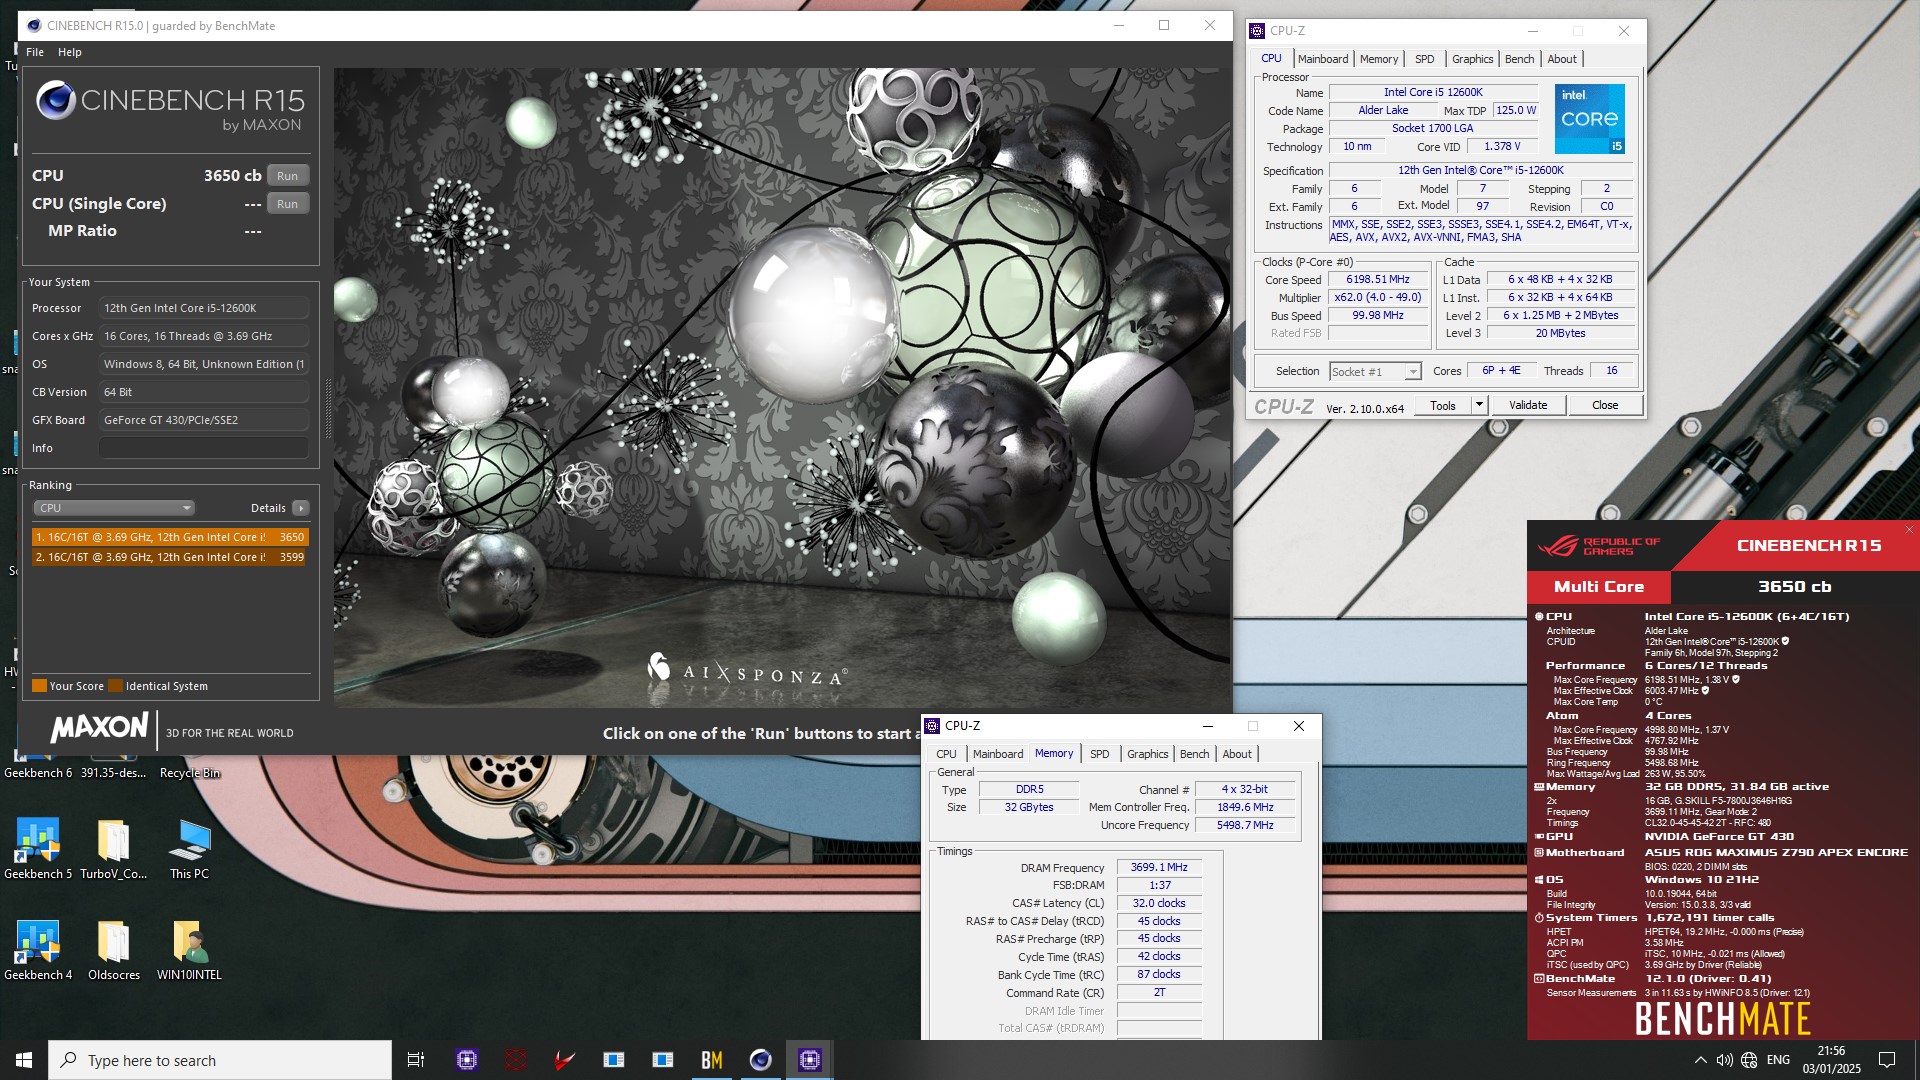Run the CPU multi-core benchmark
This screenshot has width=1920, height=1080.
[x=288, y=176]
